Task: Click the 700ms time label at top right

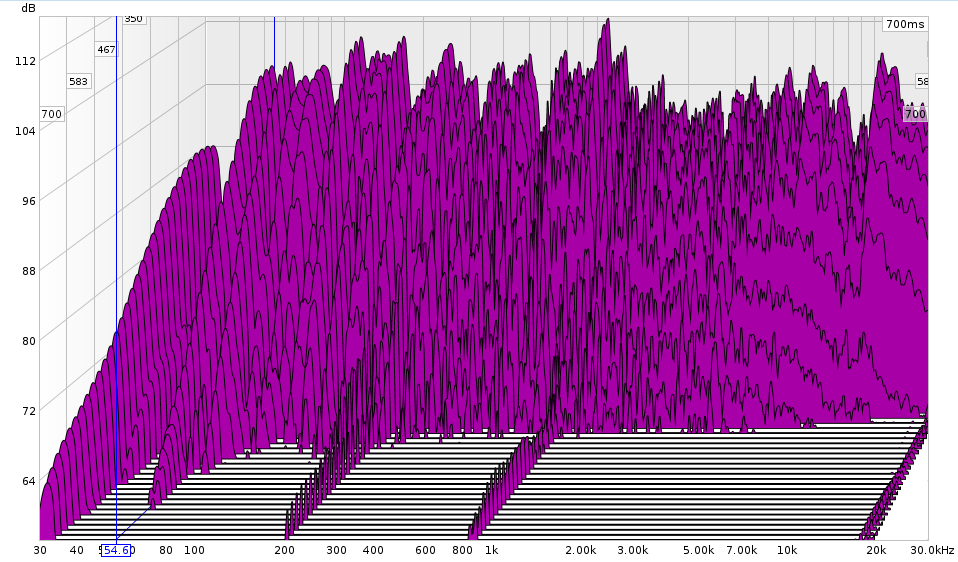Action: 905,23
